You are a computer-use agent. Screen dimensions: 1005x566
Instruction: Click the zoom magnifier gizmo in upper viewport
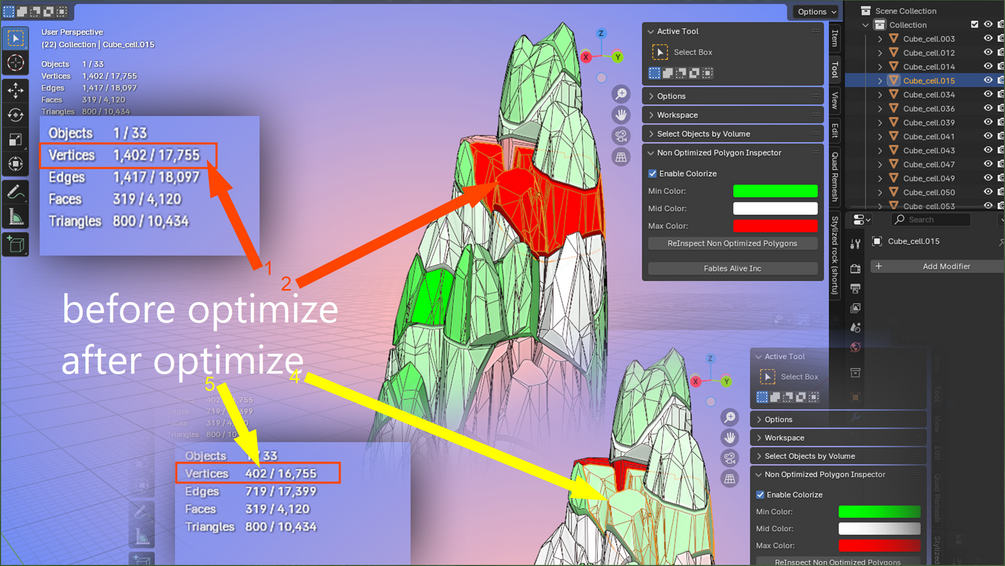point(620,94)
